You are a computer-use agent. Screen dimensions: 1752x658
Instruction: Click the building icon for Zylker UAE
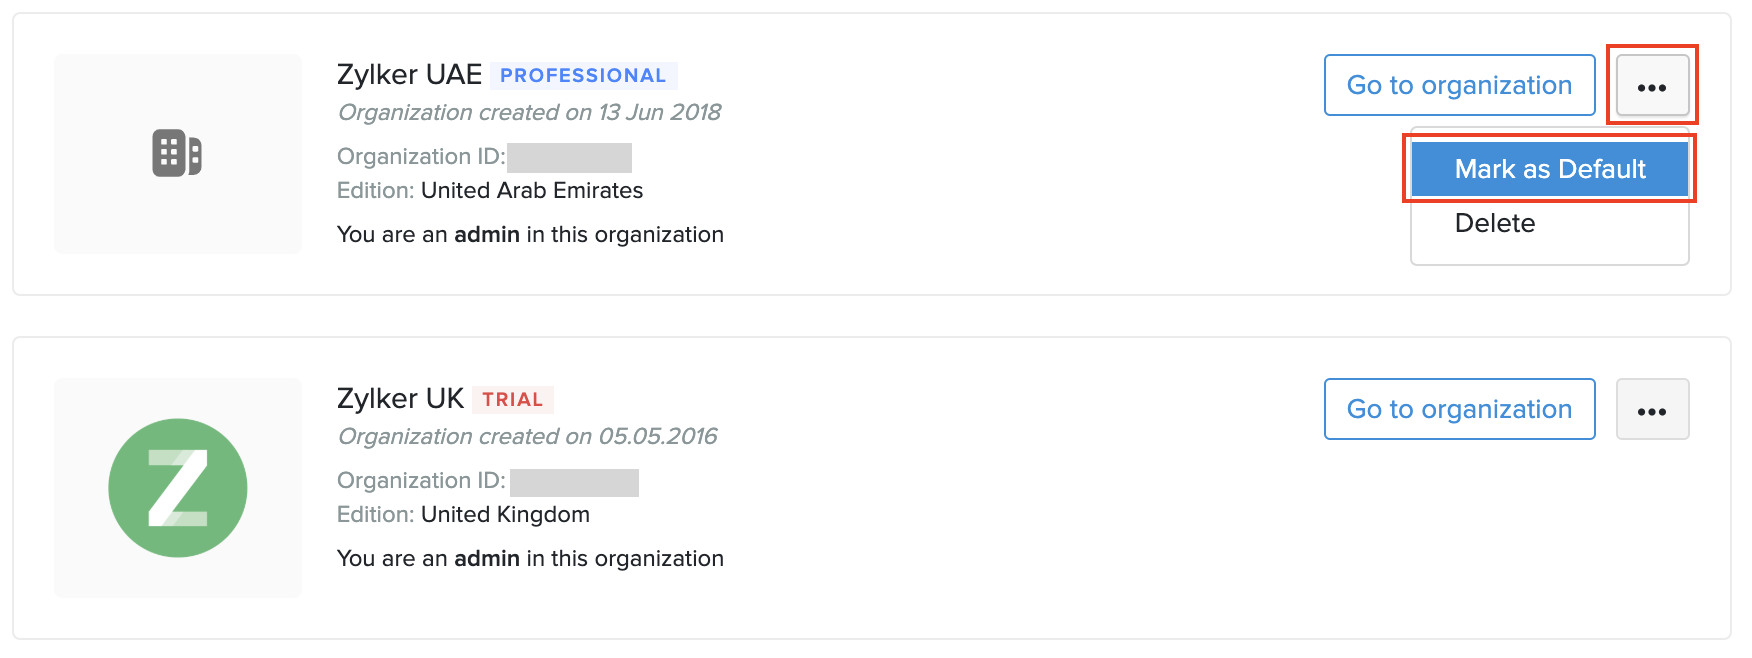pos(177,153)
